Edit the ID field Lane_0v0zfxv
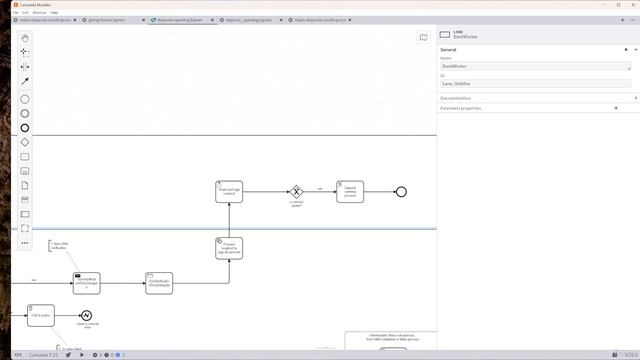The image size is (640, 360). (x=536, y=84)
